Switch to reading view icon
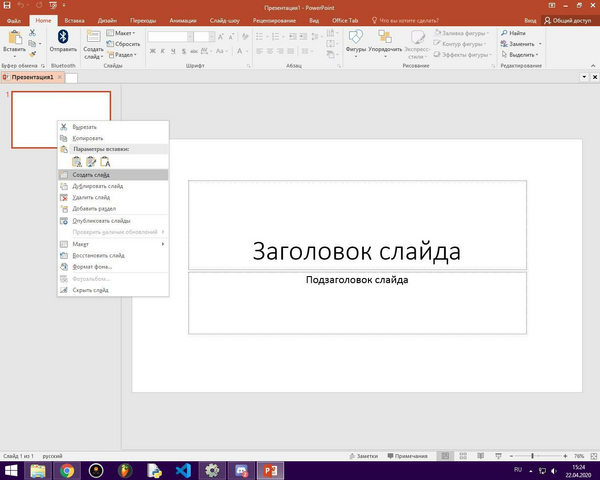Viewport: 600px width, 480px height. pyautogui.click(x=481, y=456)
